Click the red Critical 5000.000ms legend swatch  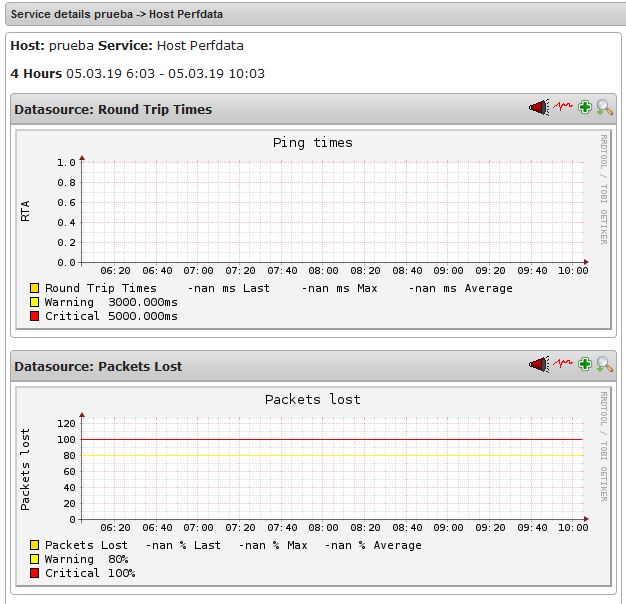coord(35,317)
